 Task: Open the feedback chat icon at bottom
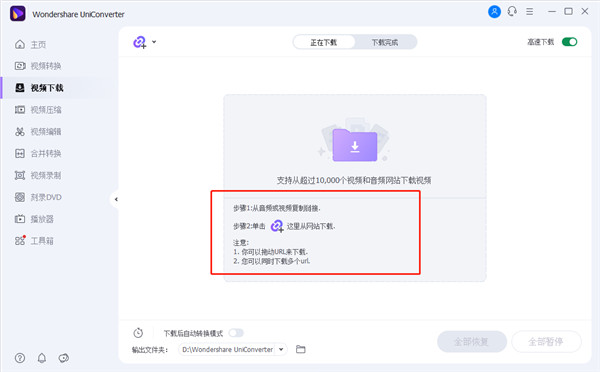[64, 358]
